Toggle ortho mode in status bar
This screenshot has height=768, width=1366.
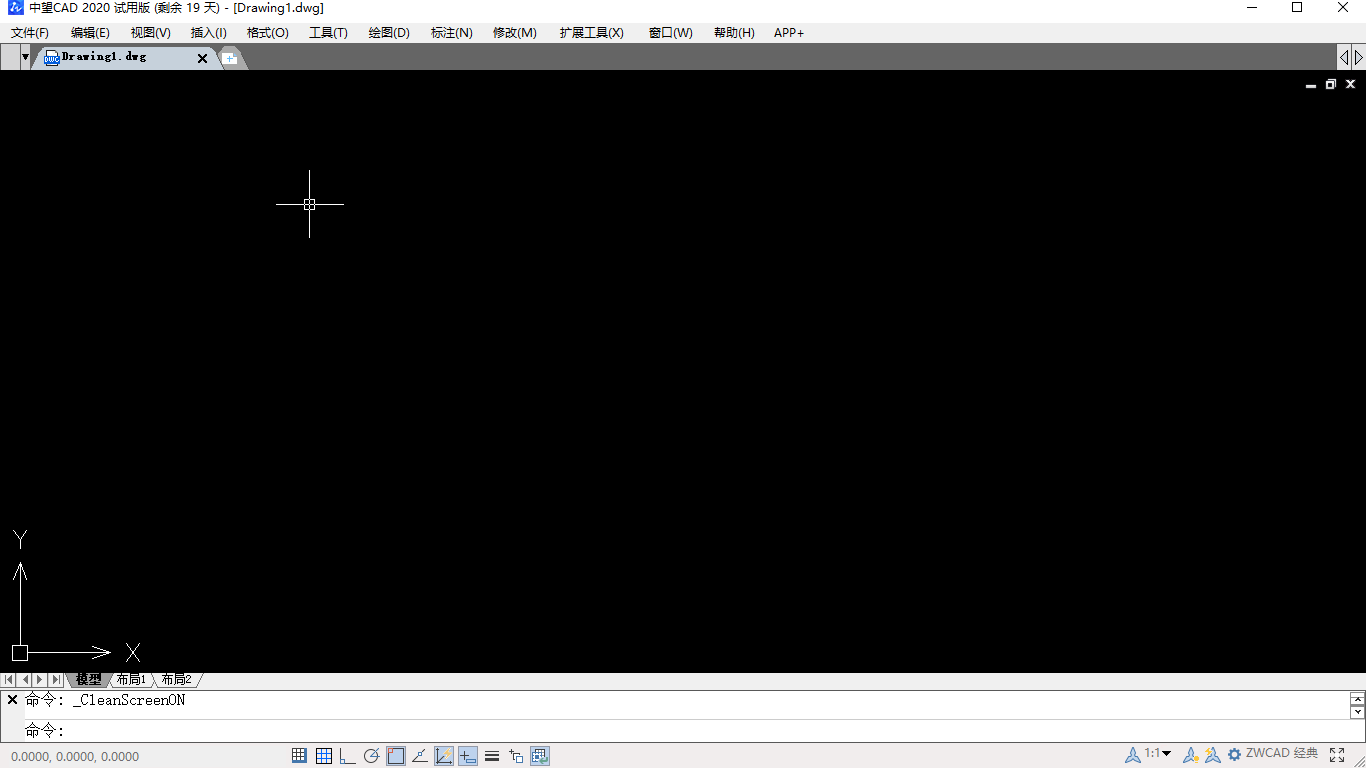pos(348,756)
